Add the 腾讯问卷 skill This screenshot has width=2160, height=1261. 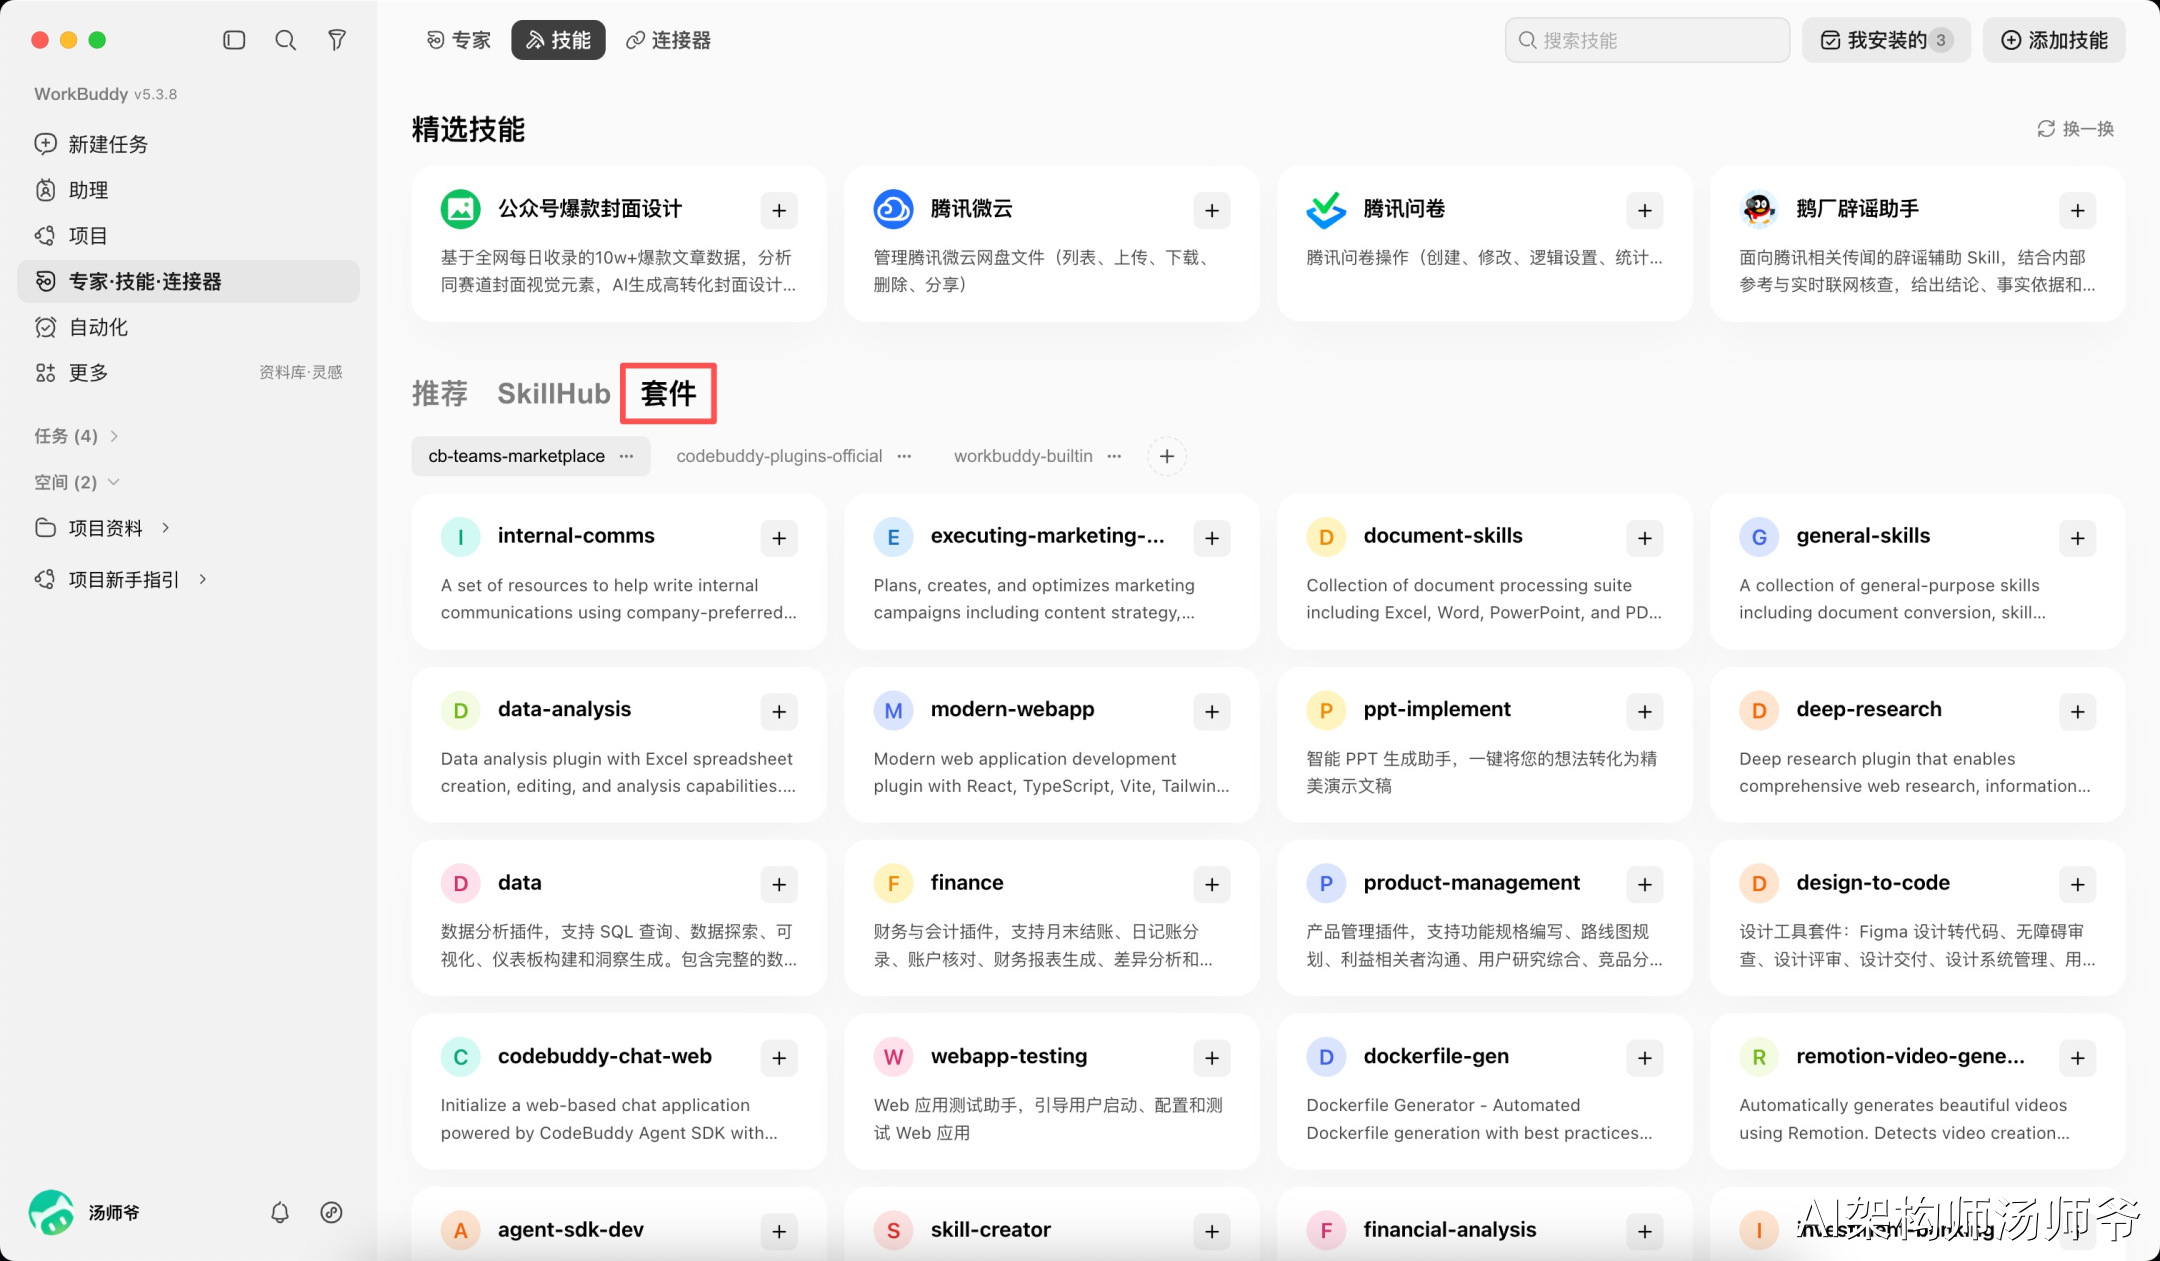[x=1645, y=210]
